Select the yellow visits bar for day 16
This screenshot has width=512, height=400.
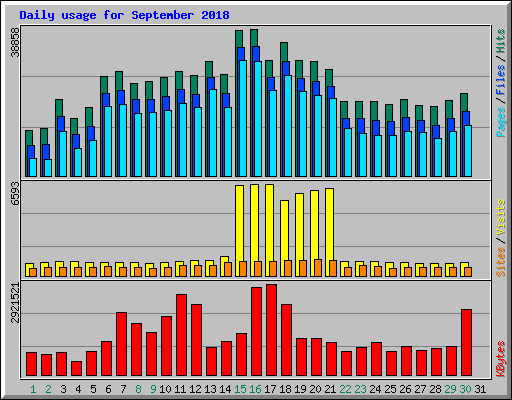pyautogui.click(x=254, y=230)
